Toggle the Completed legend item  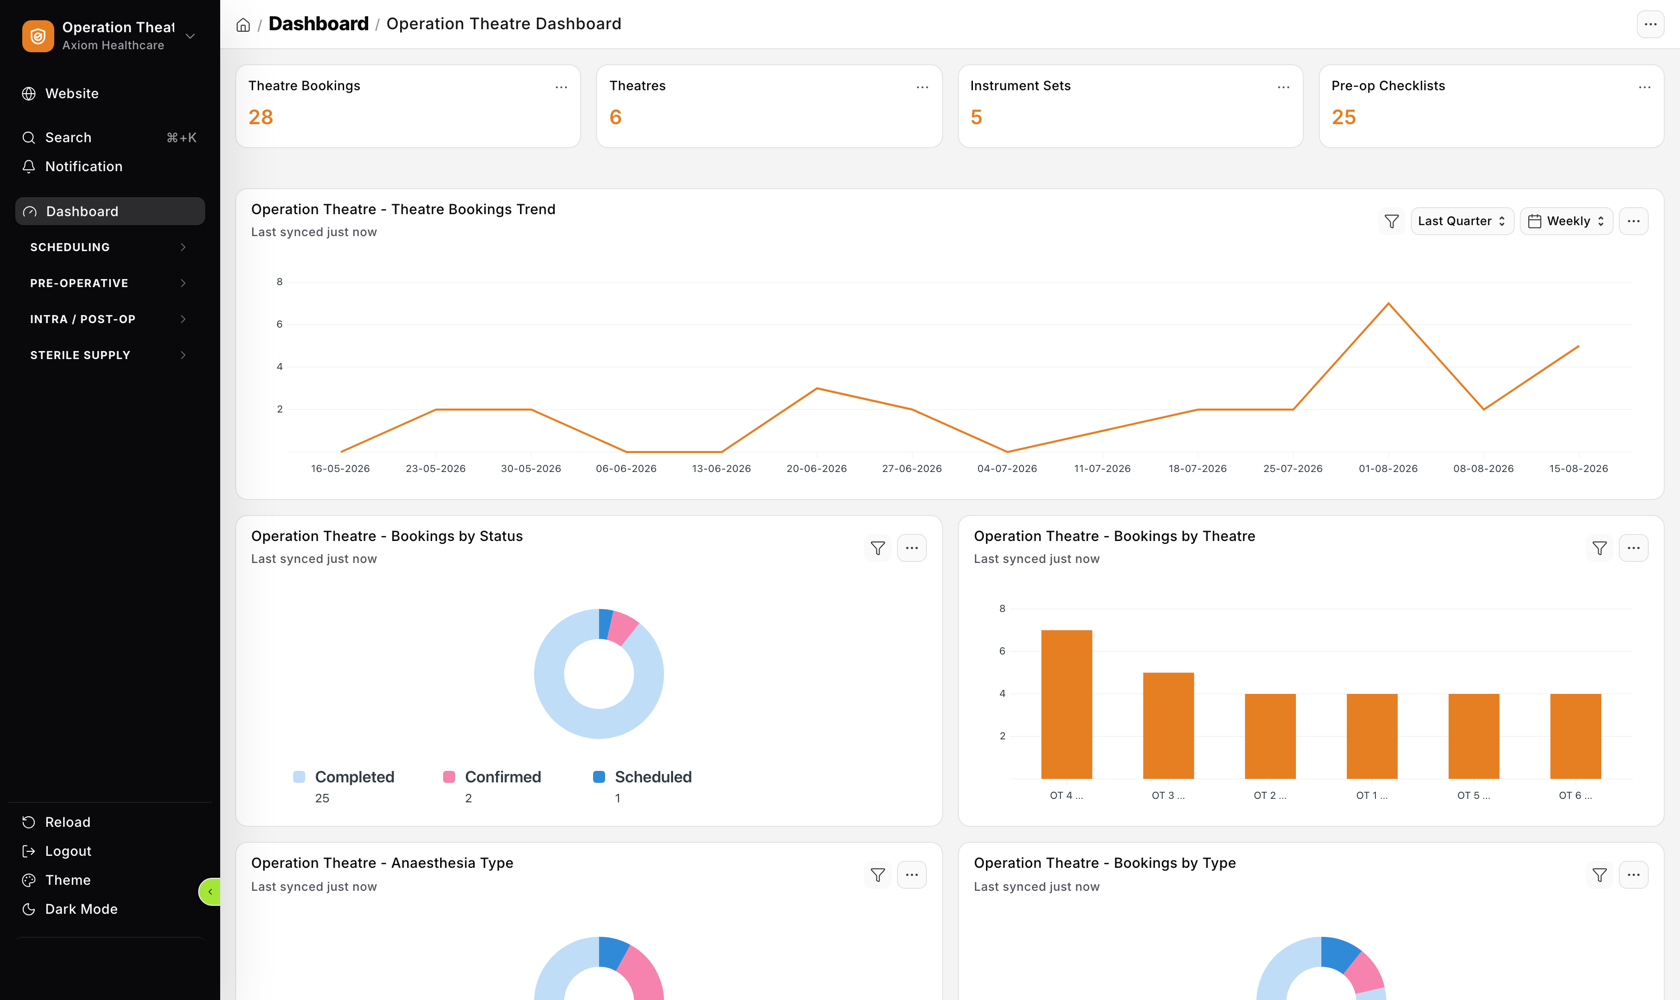(344, 777)
